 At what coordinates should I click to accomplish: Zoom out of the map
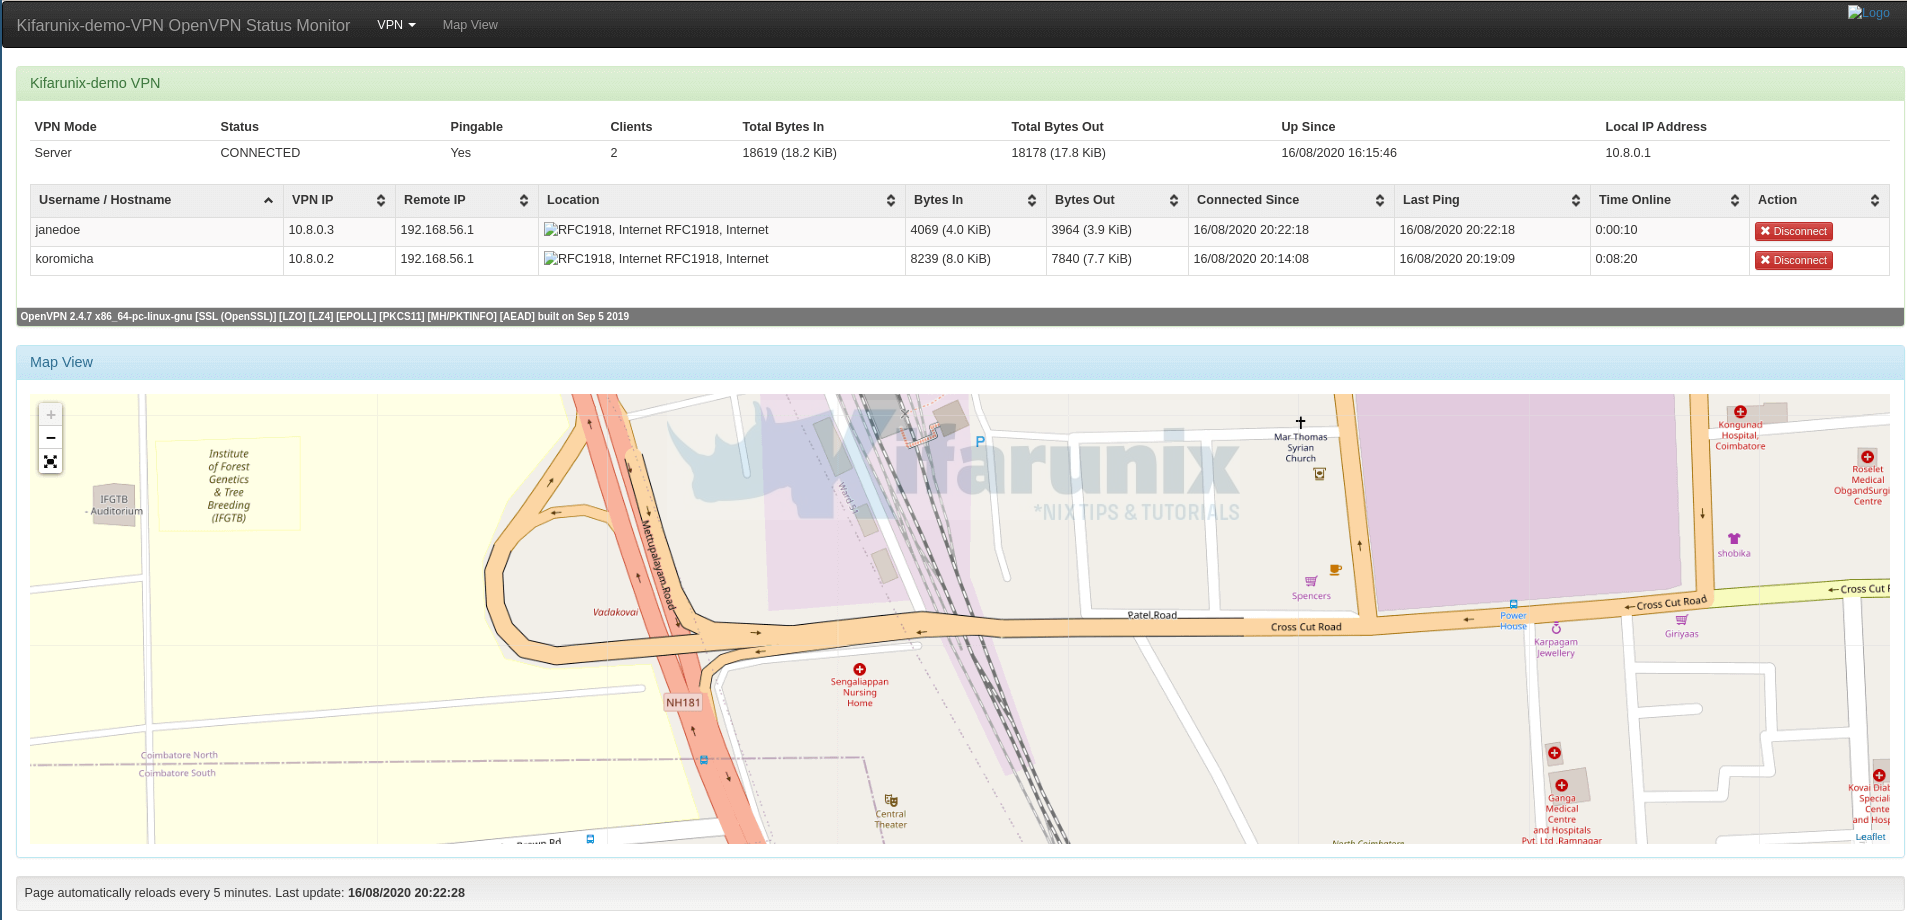pyautogui.click(x=50, y=438)
